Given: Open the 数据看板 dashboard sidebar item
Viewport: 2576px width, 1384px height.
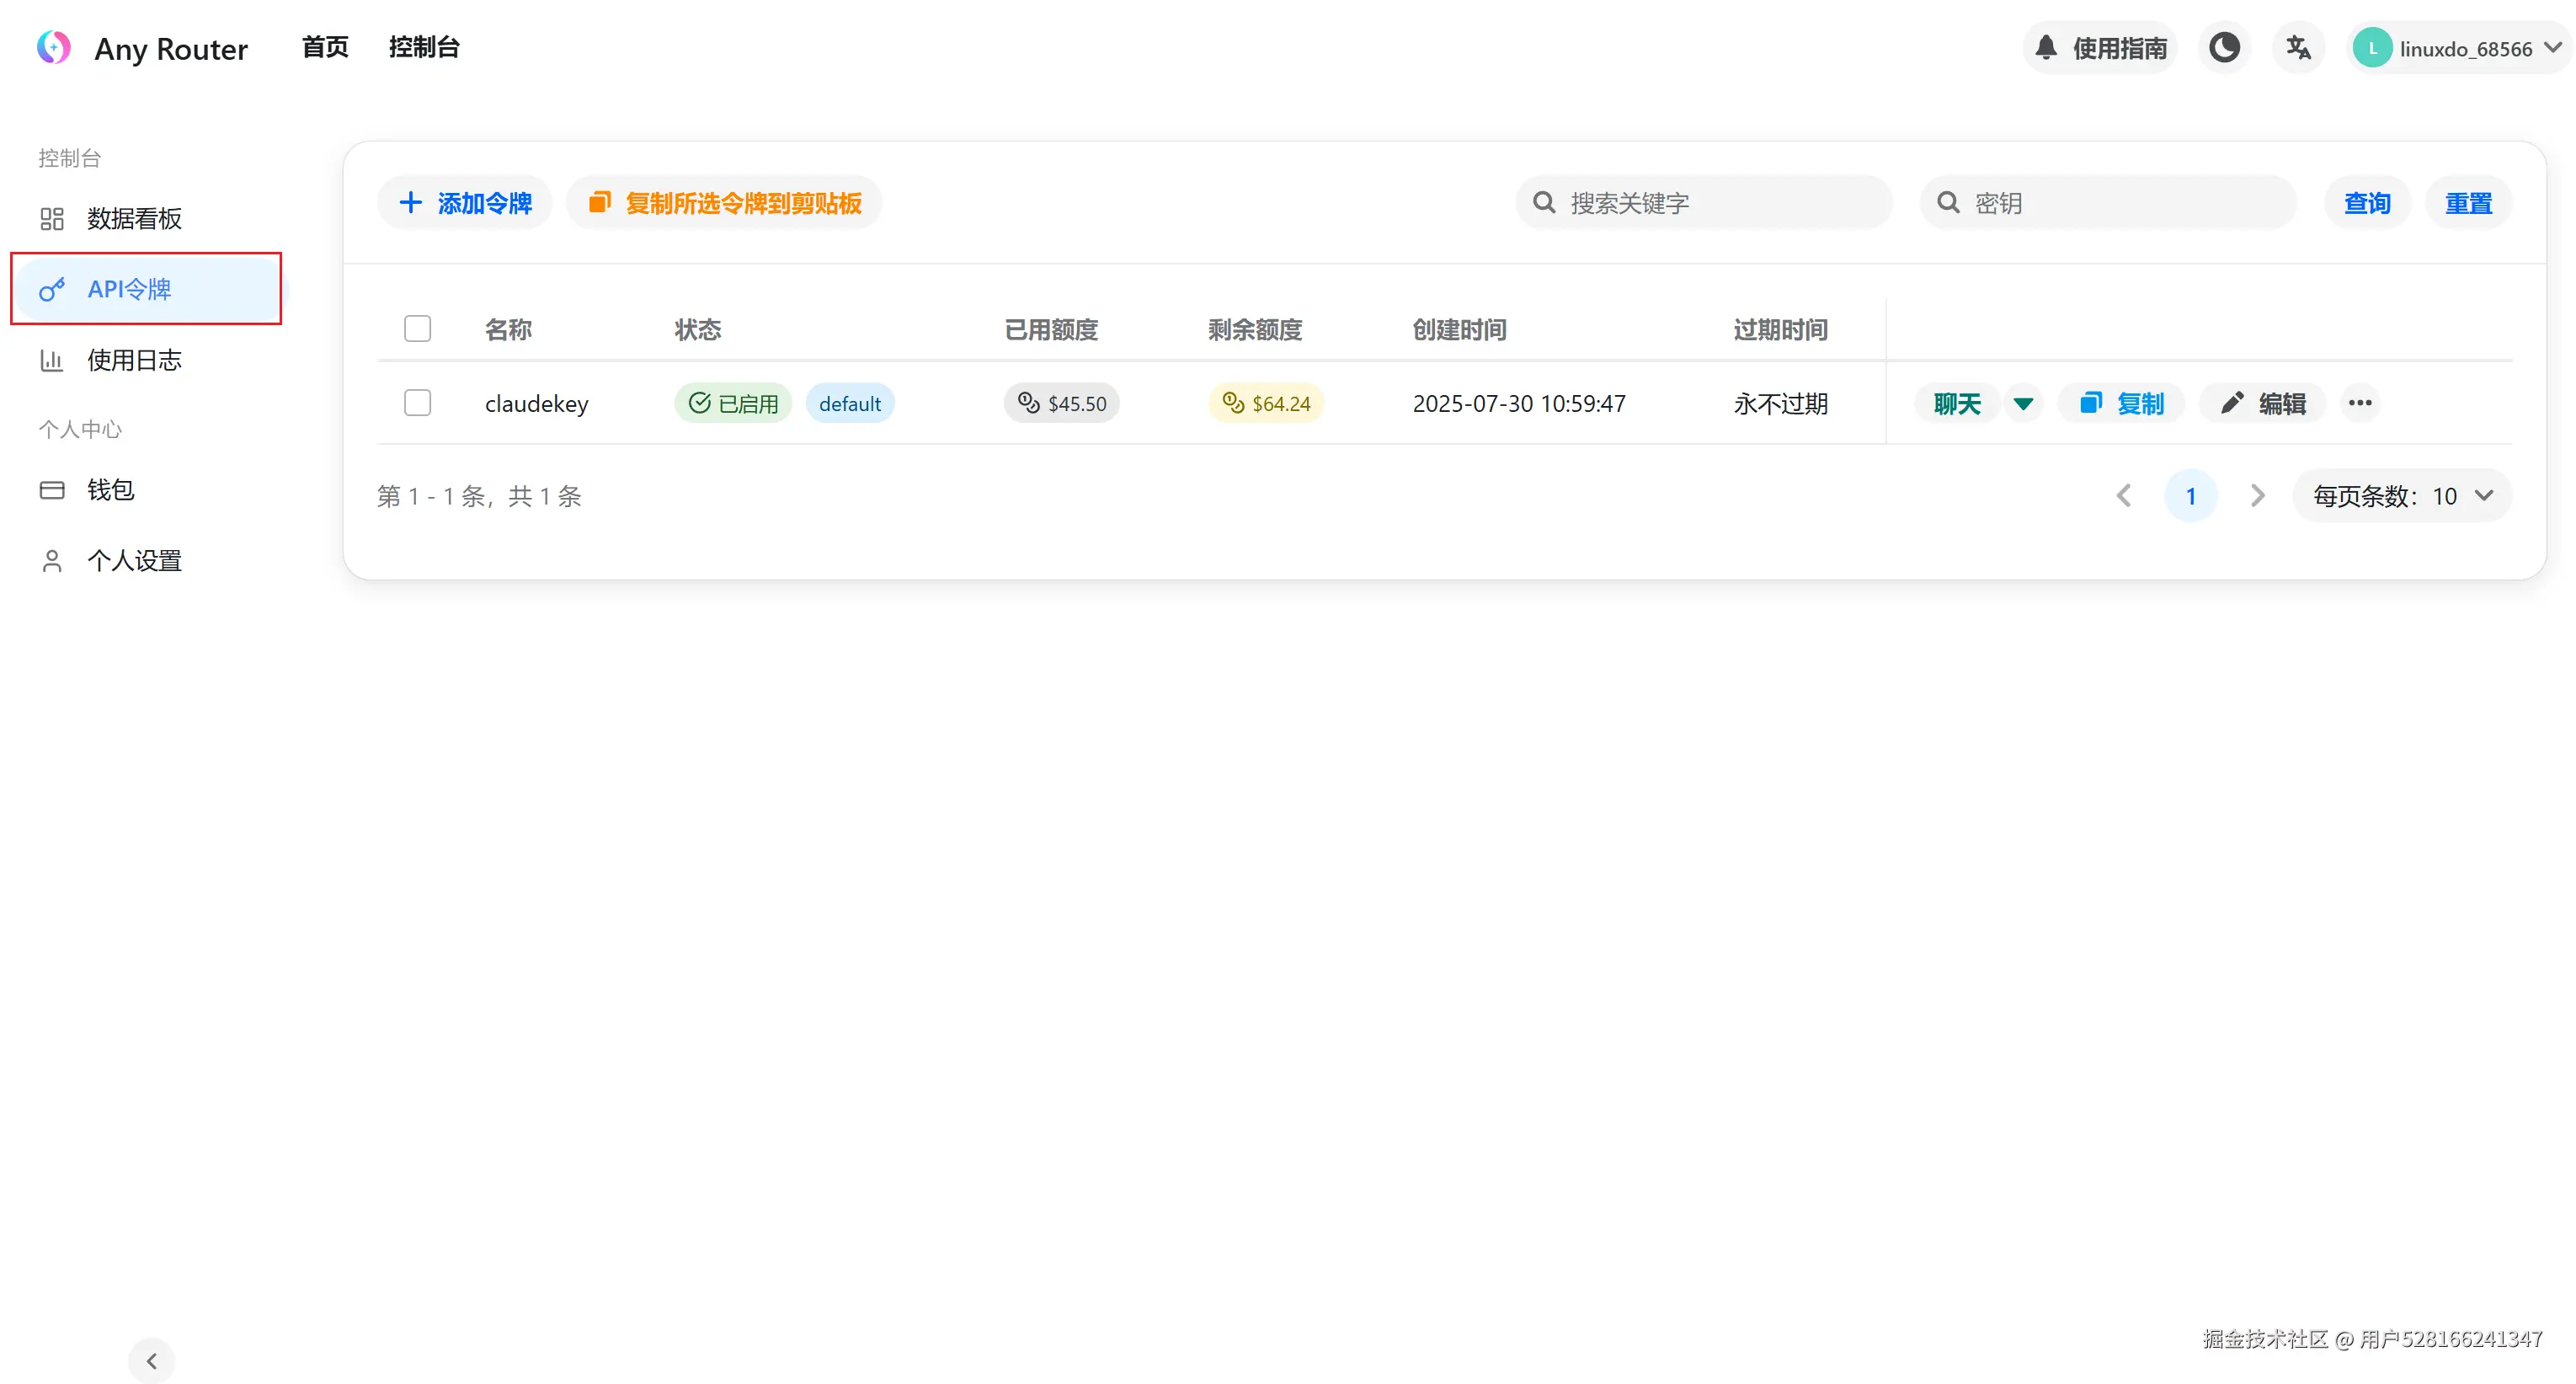Looking at the screenshot, I should pos(133,218).
